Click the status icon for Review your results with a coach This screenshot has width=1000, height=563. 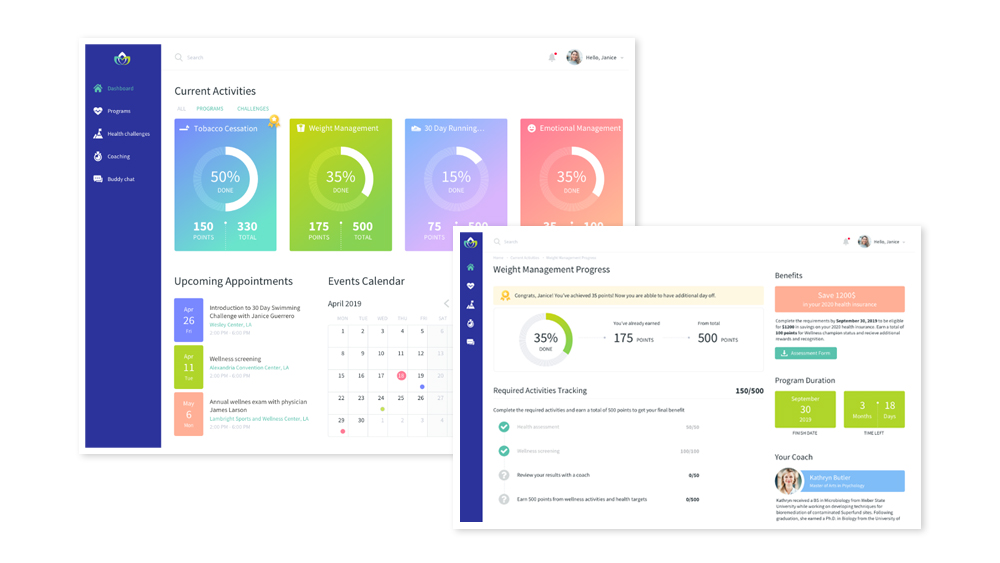click(504, 475)
